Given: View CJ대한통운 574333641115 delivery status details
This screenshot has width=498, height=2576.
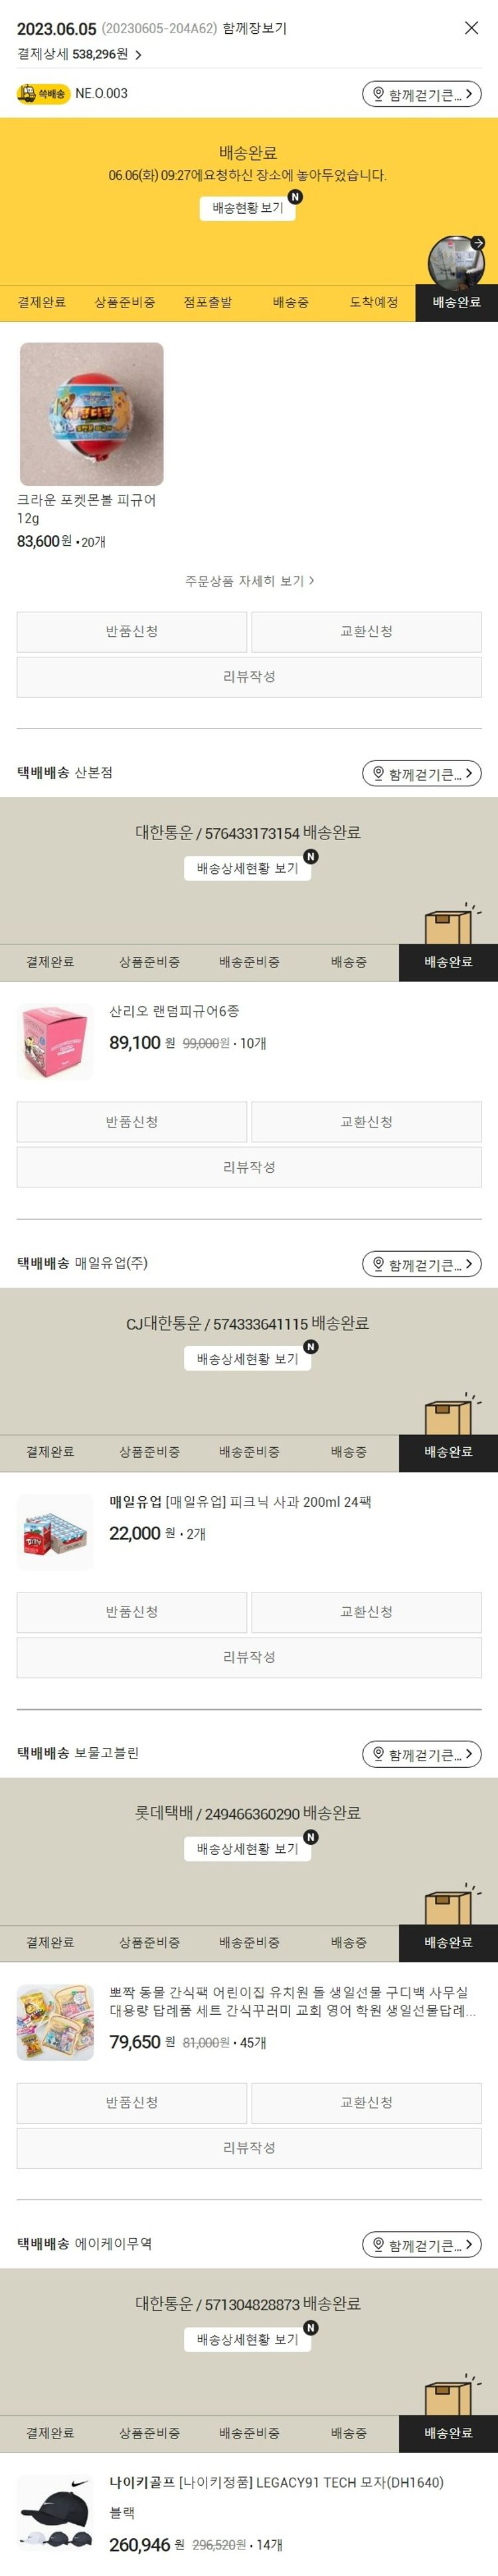Looking at the screenshot, I should (248, 1358).
